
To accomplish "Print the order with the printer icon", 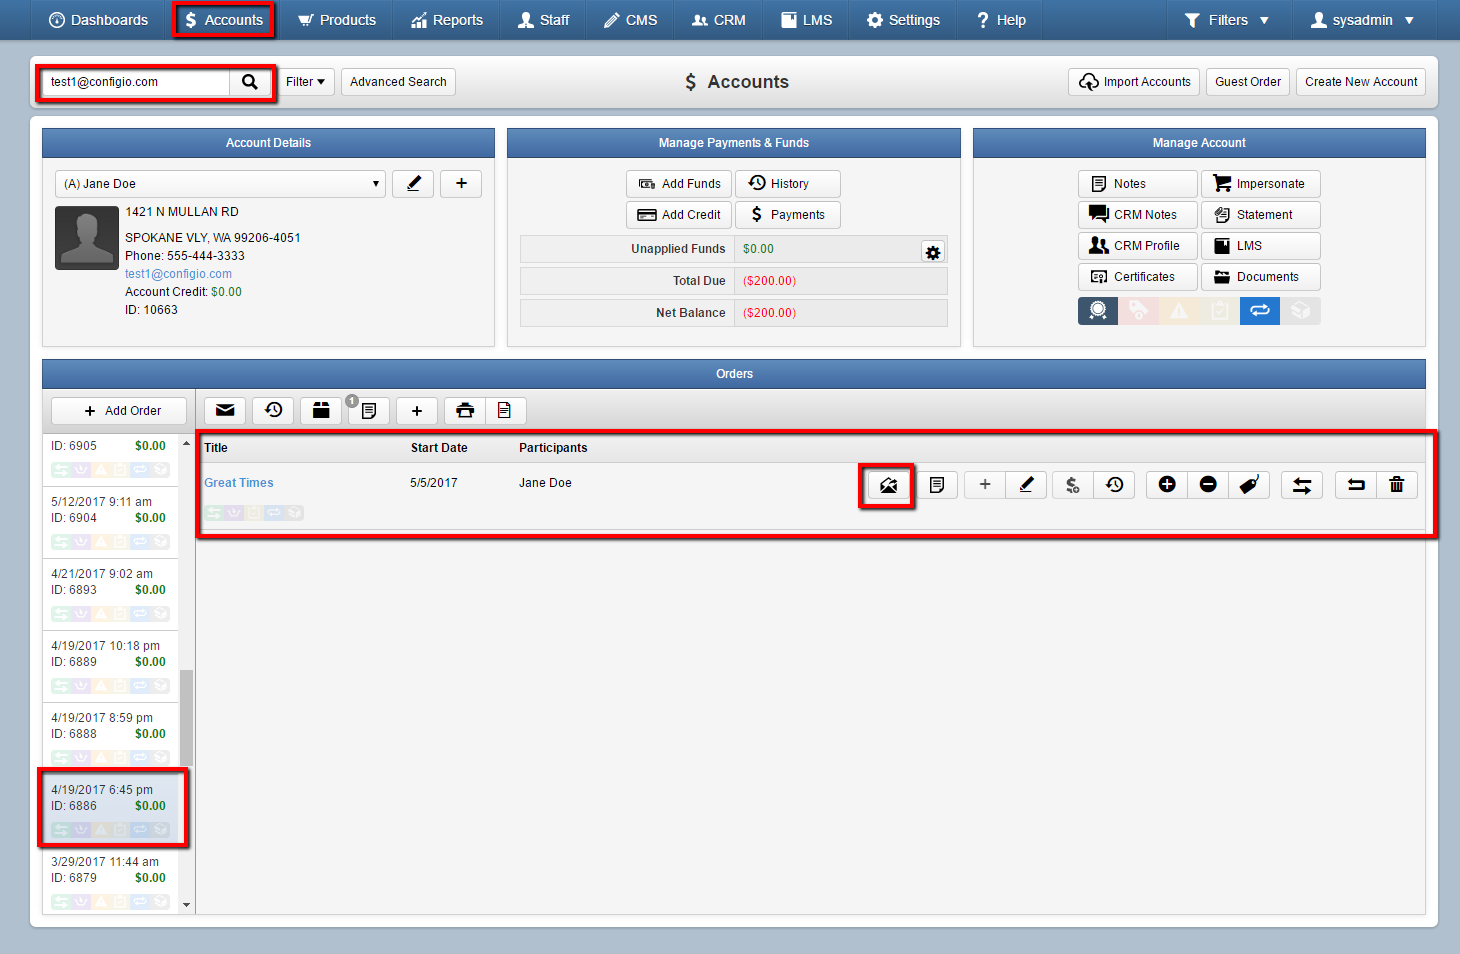I will [465, 411].
